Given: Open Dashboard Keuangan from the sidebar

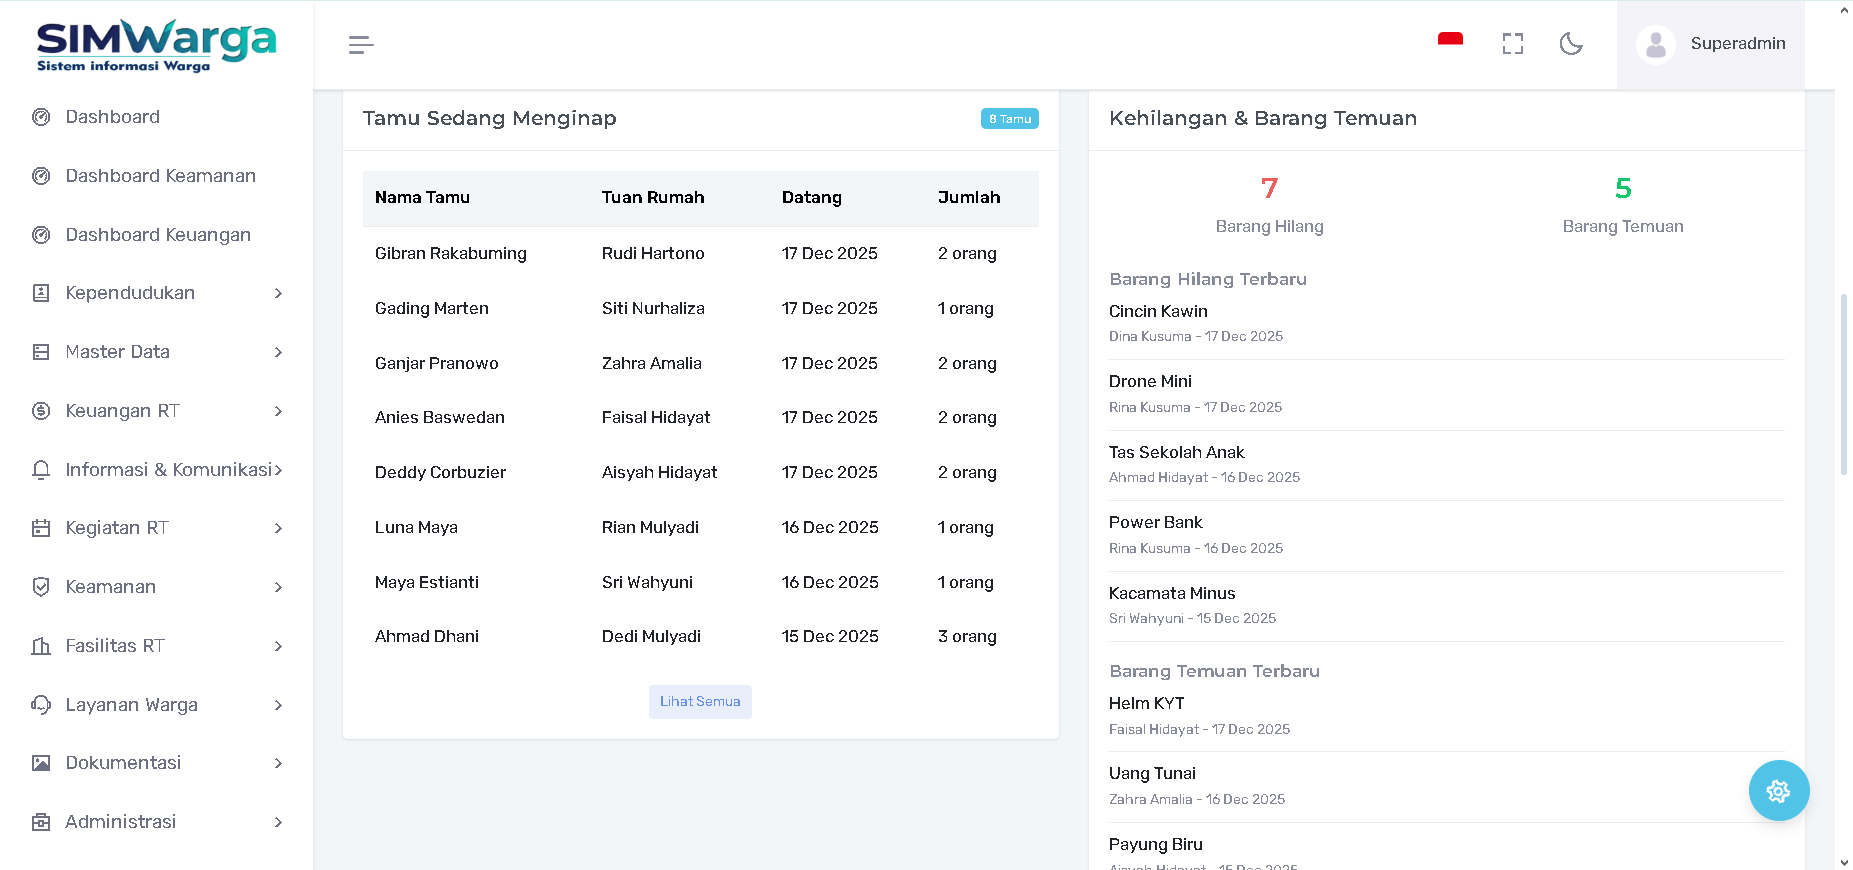Looking at the screenshot, I should [158, 235].
